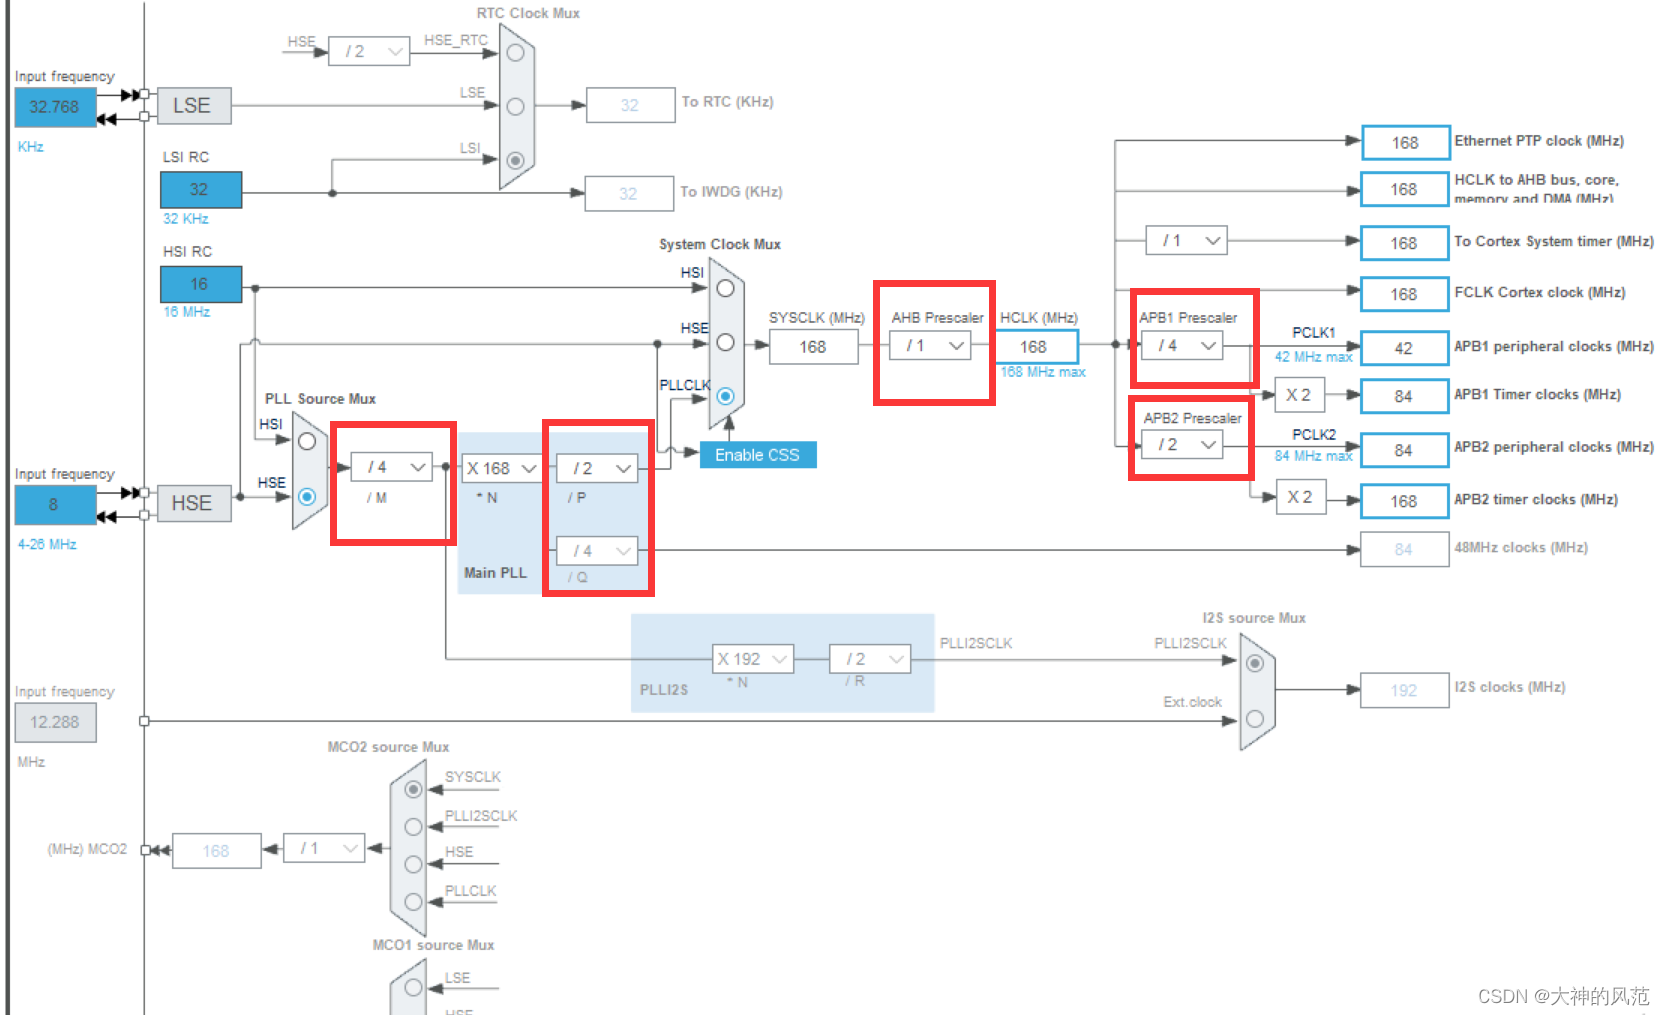Click the '4-26 MHz' HSE range text
Image resolution: width=1665 pixels, height=1015 pixels.
coord(47,545)
